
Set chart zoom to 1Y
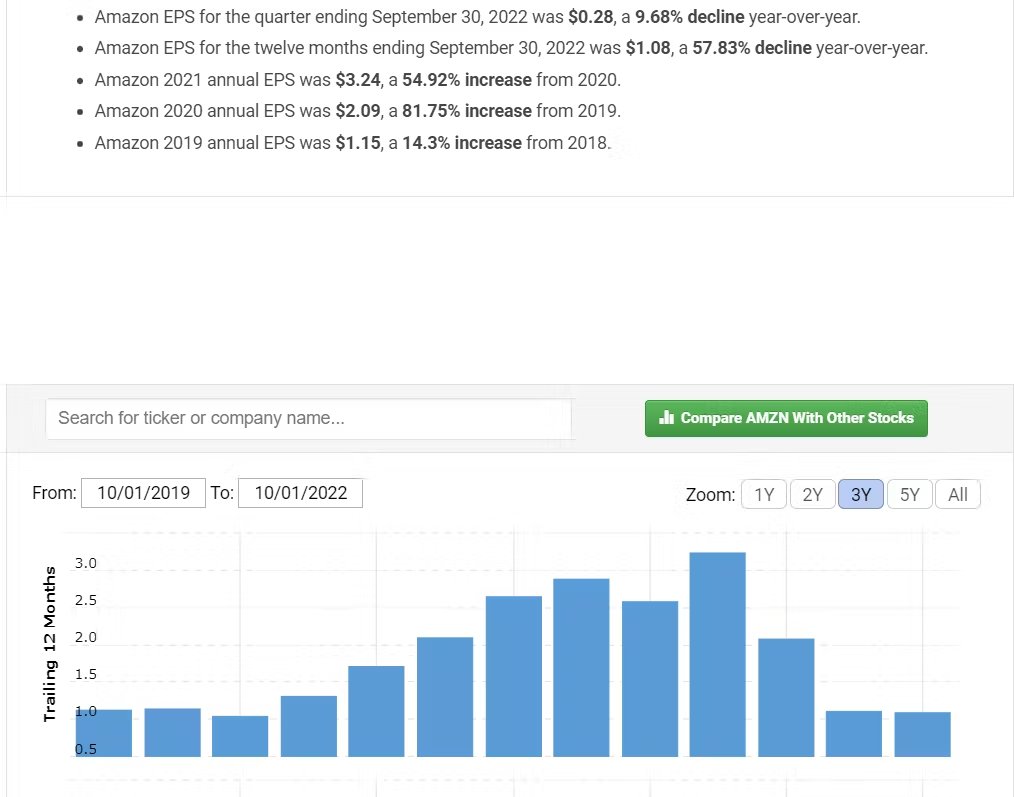click(x=764, y=494)
